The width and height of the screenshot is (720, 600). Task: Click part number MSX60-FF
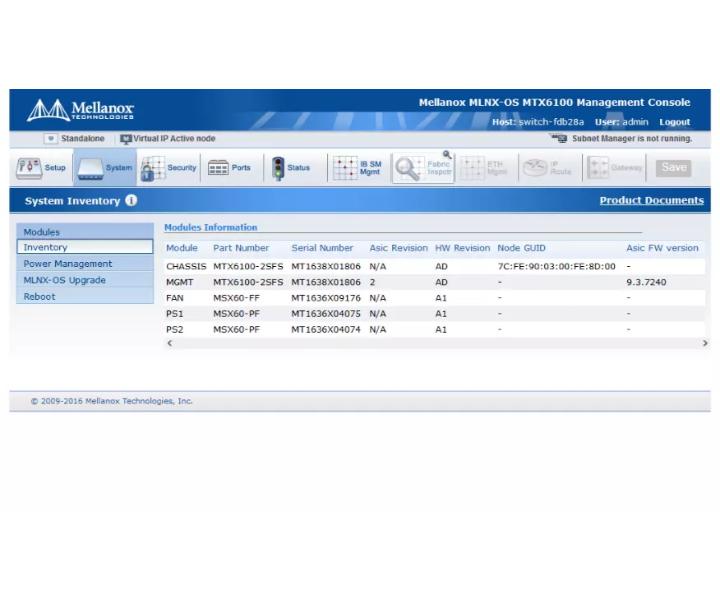[x=236, y=298]
